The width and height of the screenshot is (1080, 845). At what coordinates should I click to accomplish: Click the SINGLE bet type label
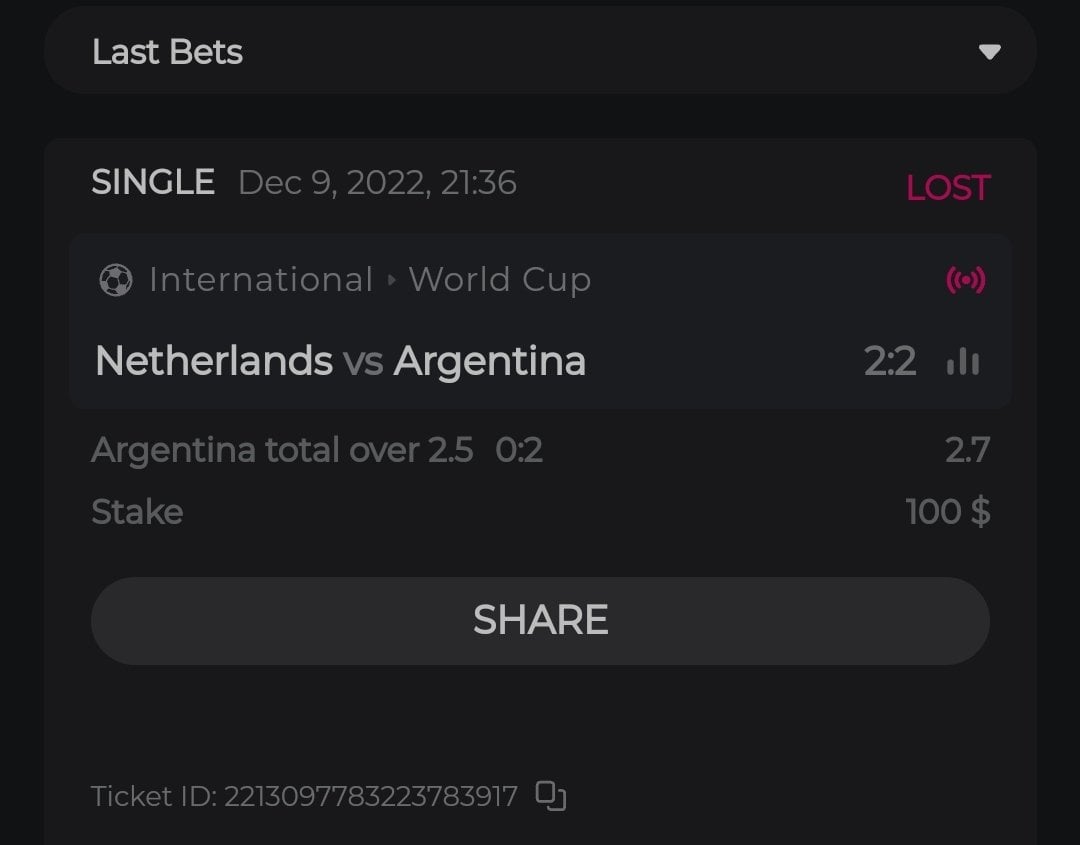[153, 182]
